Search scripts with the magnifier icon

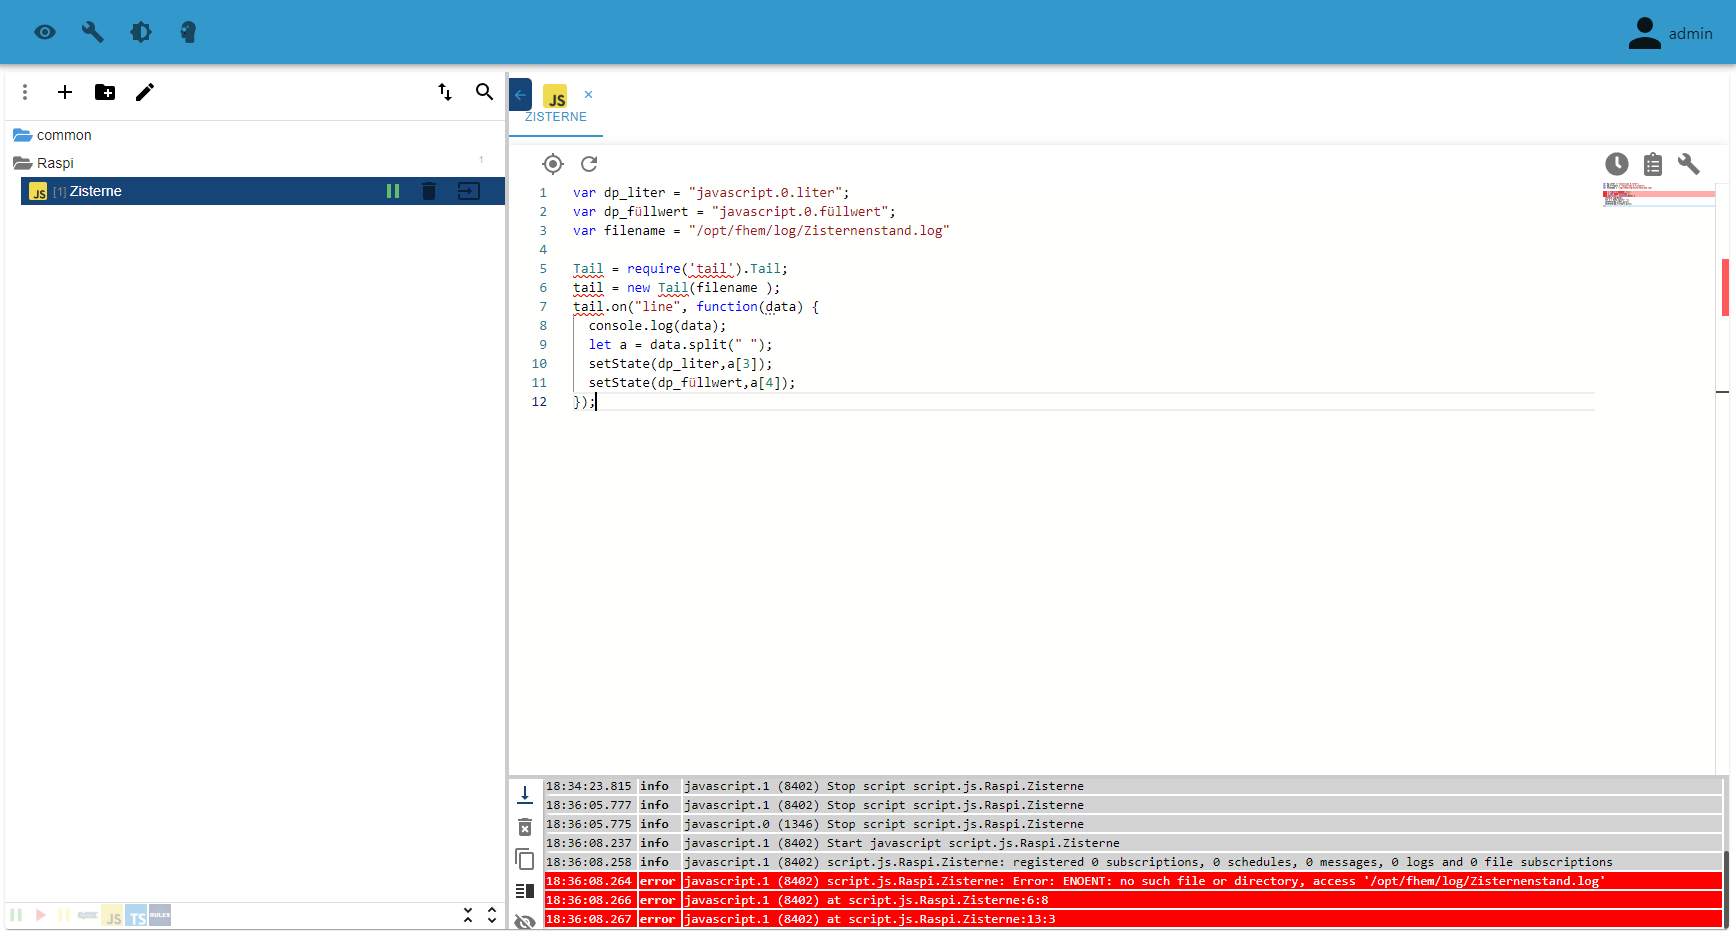485,92
